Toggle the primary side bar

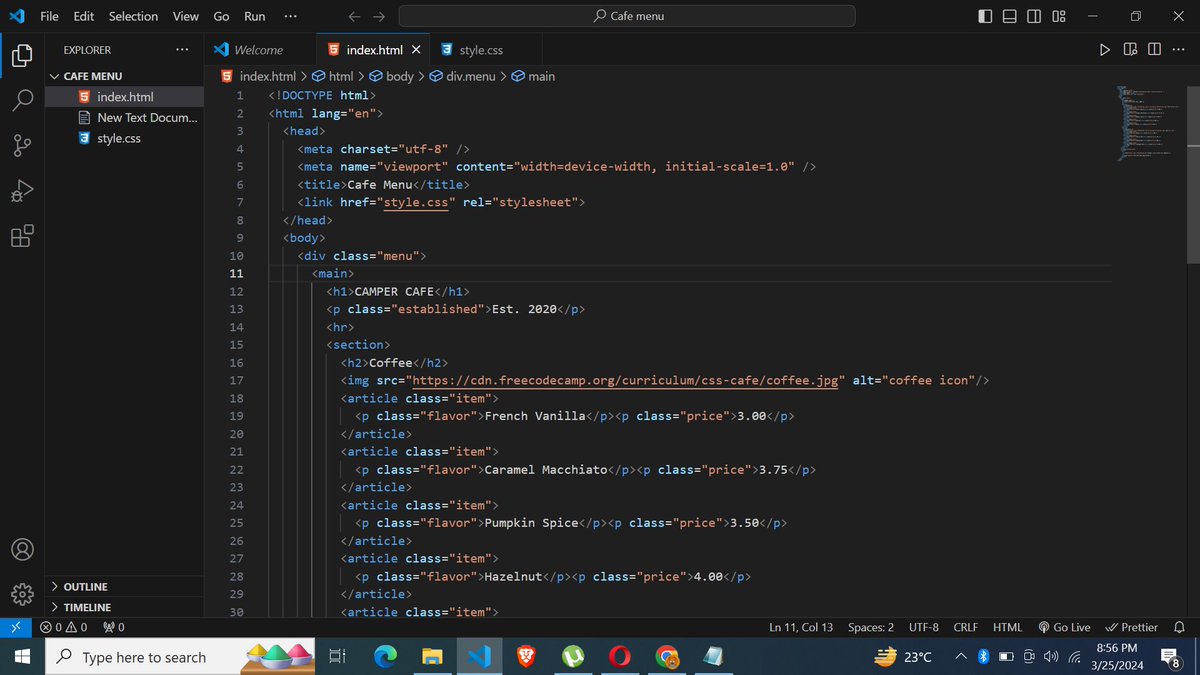click(x=986, y=16)
